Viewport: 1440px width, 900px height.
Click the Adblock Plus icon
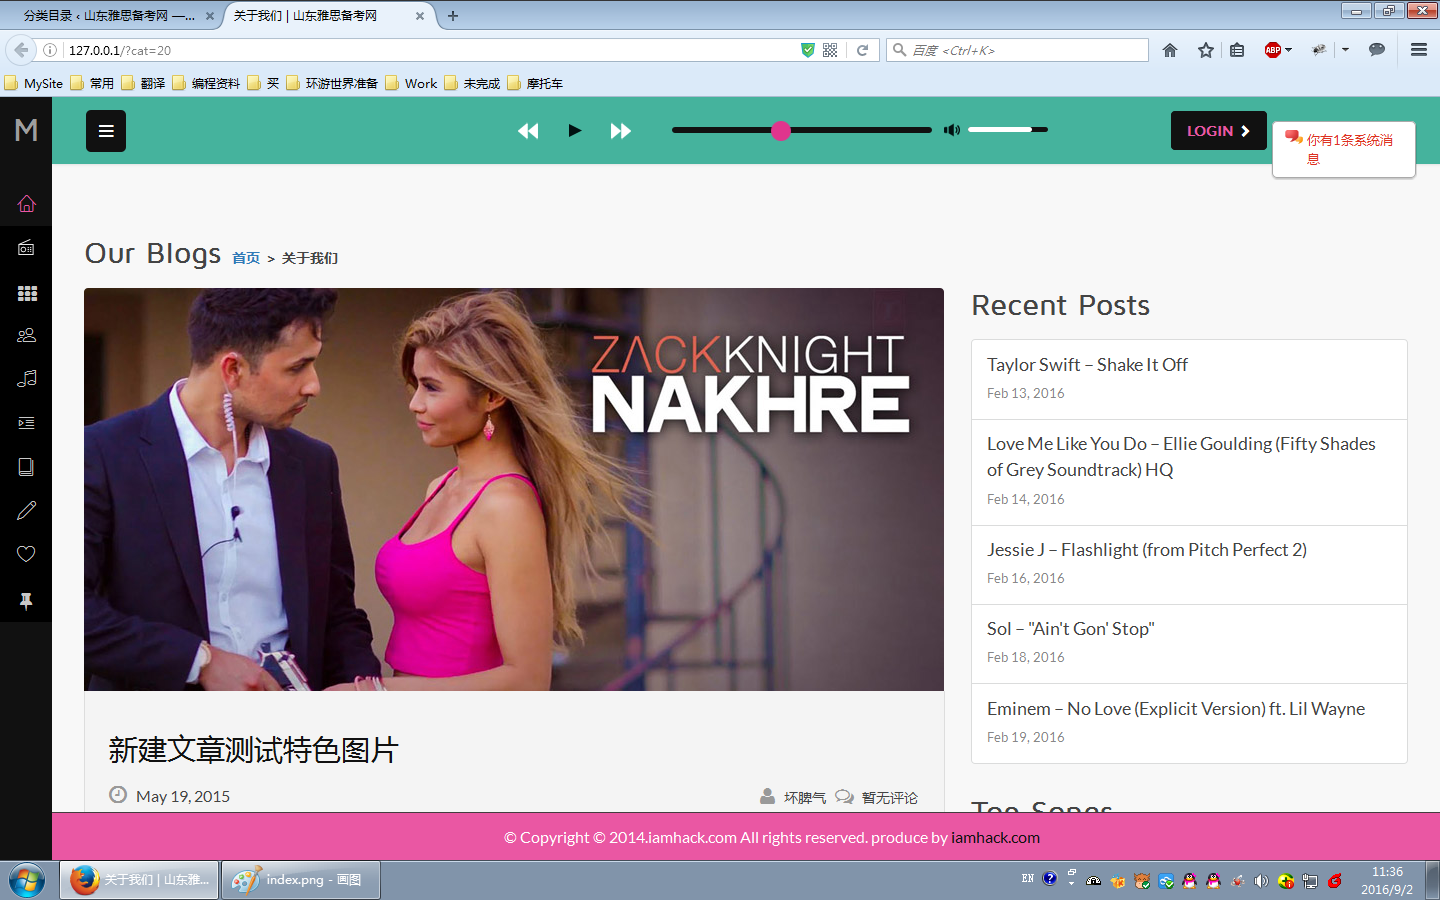point(1272,50)
